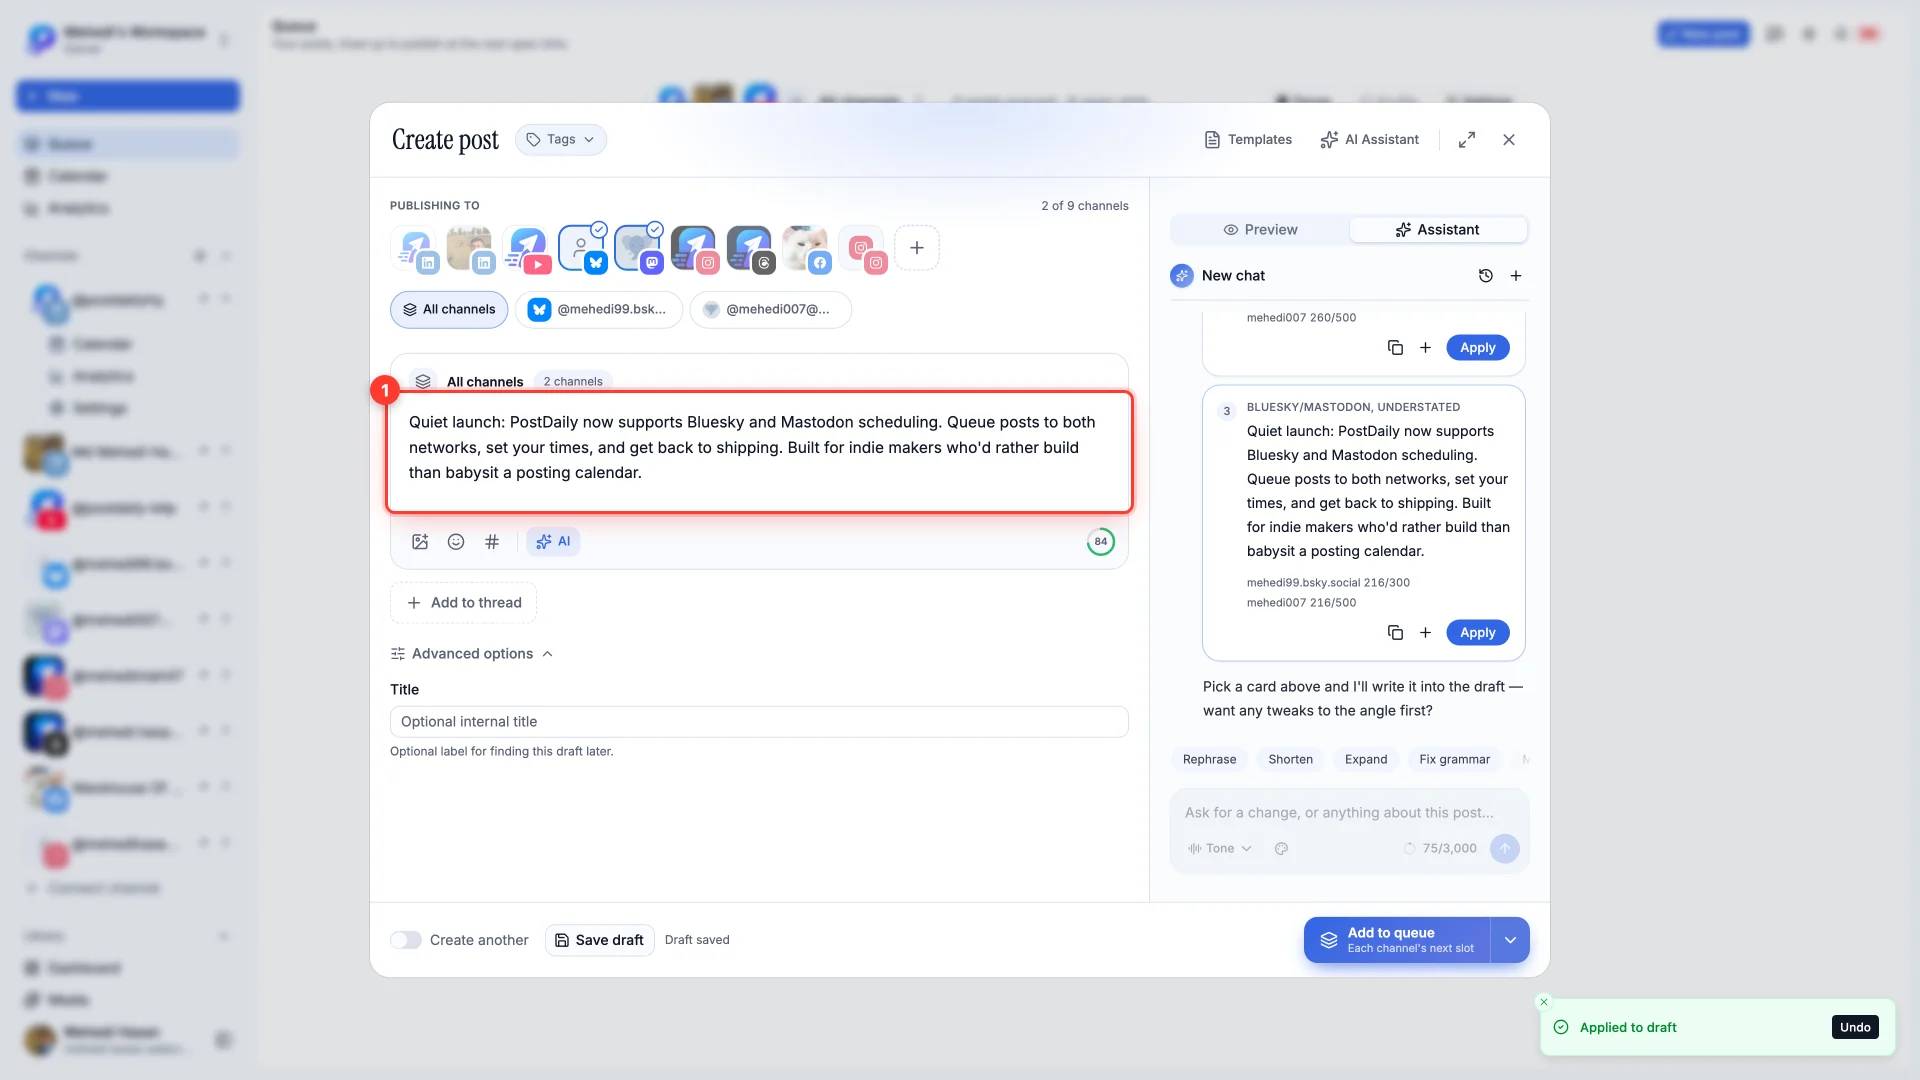The image size is (1920, 1080).
Task: Expand the Create post dialog to fullscreen
Action: click(x=1467, y=140)
